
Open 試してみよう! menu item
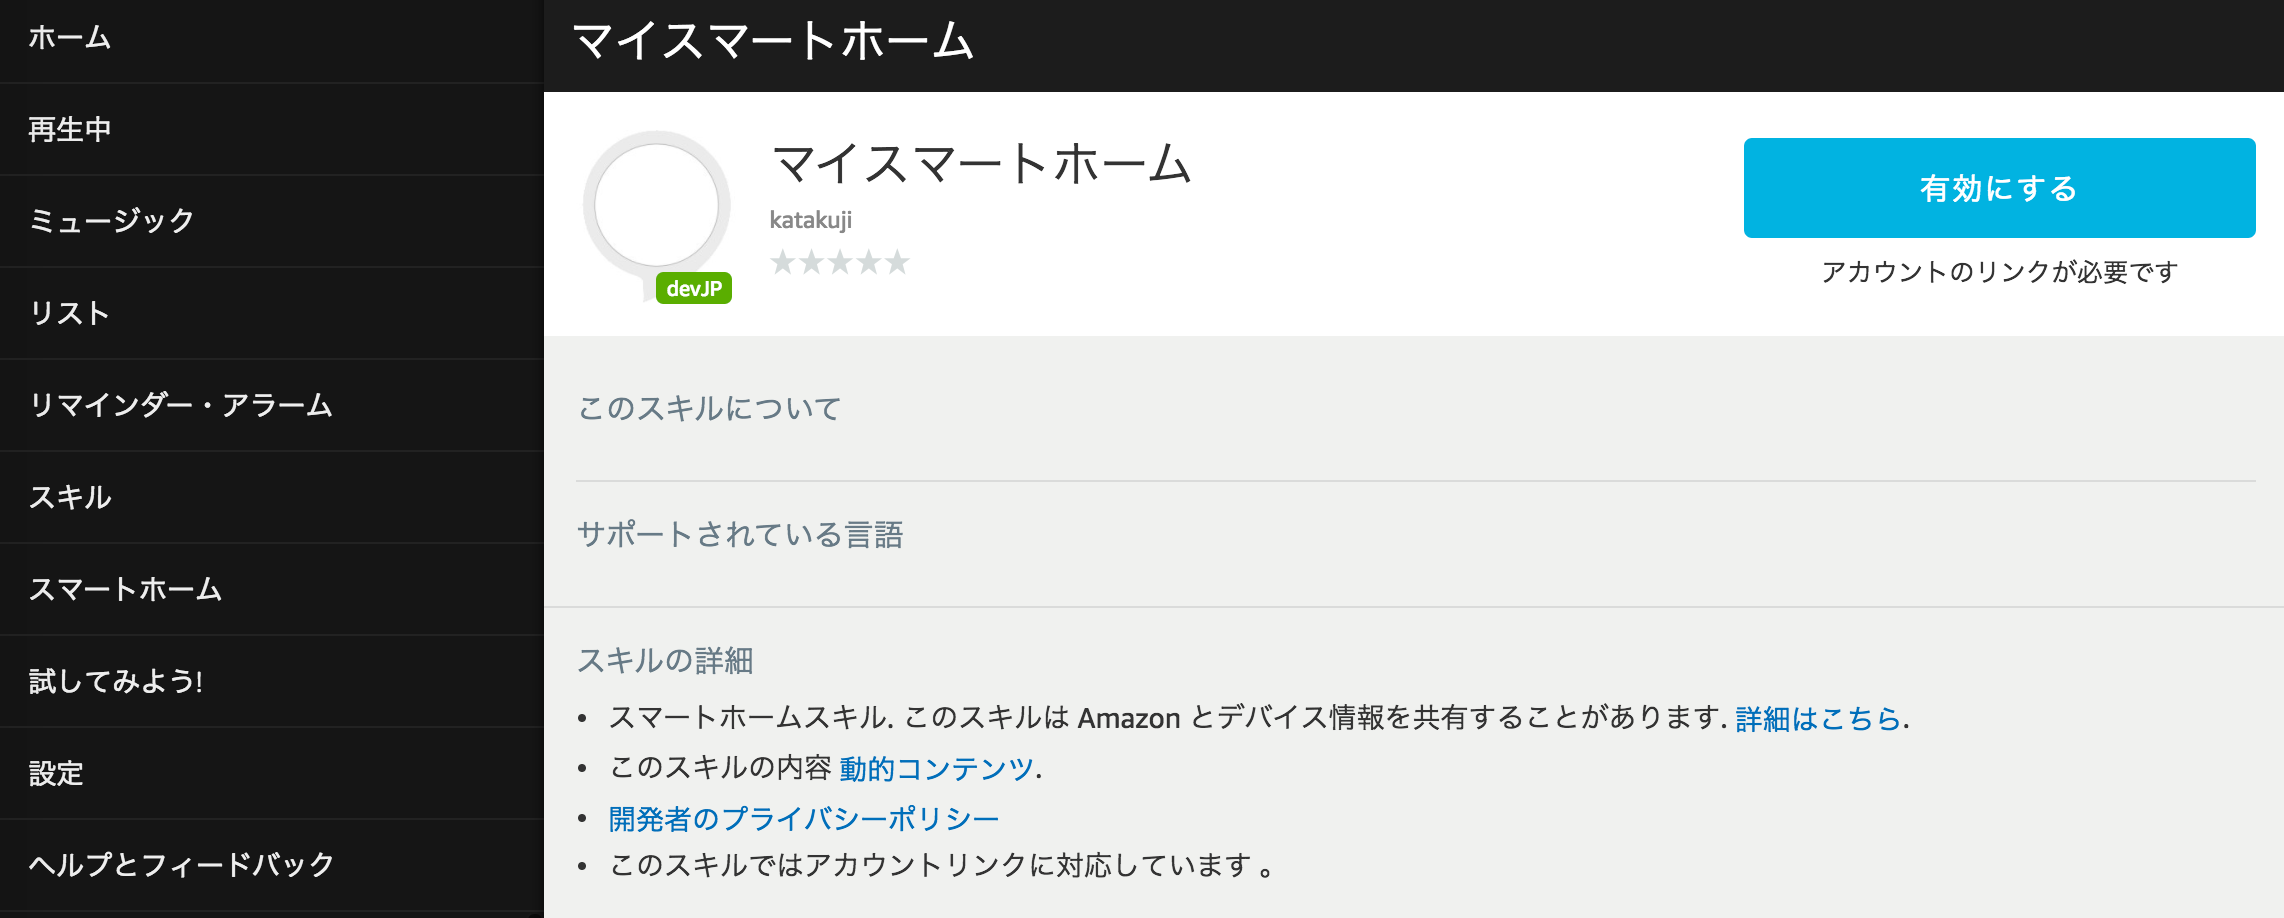(116, 681)
